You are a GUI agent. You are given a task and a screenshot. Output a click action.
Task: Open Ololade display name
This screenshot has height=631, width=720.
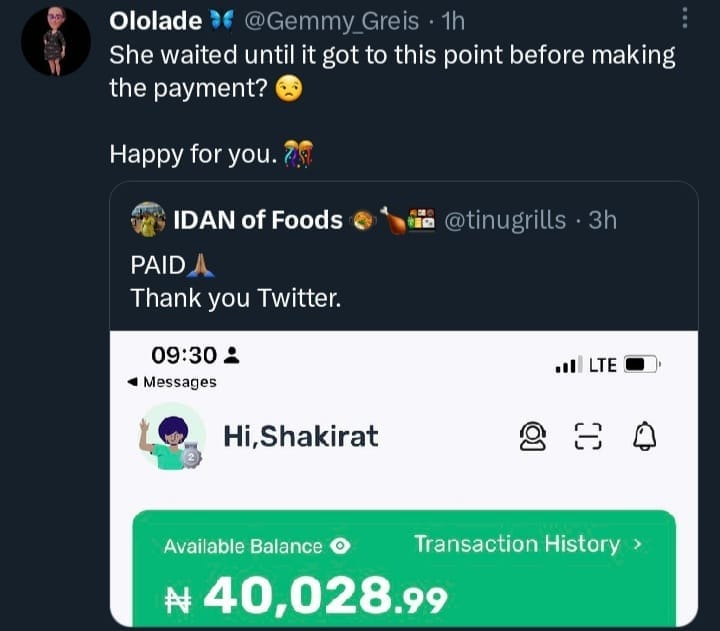click(x=155, y=20)
